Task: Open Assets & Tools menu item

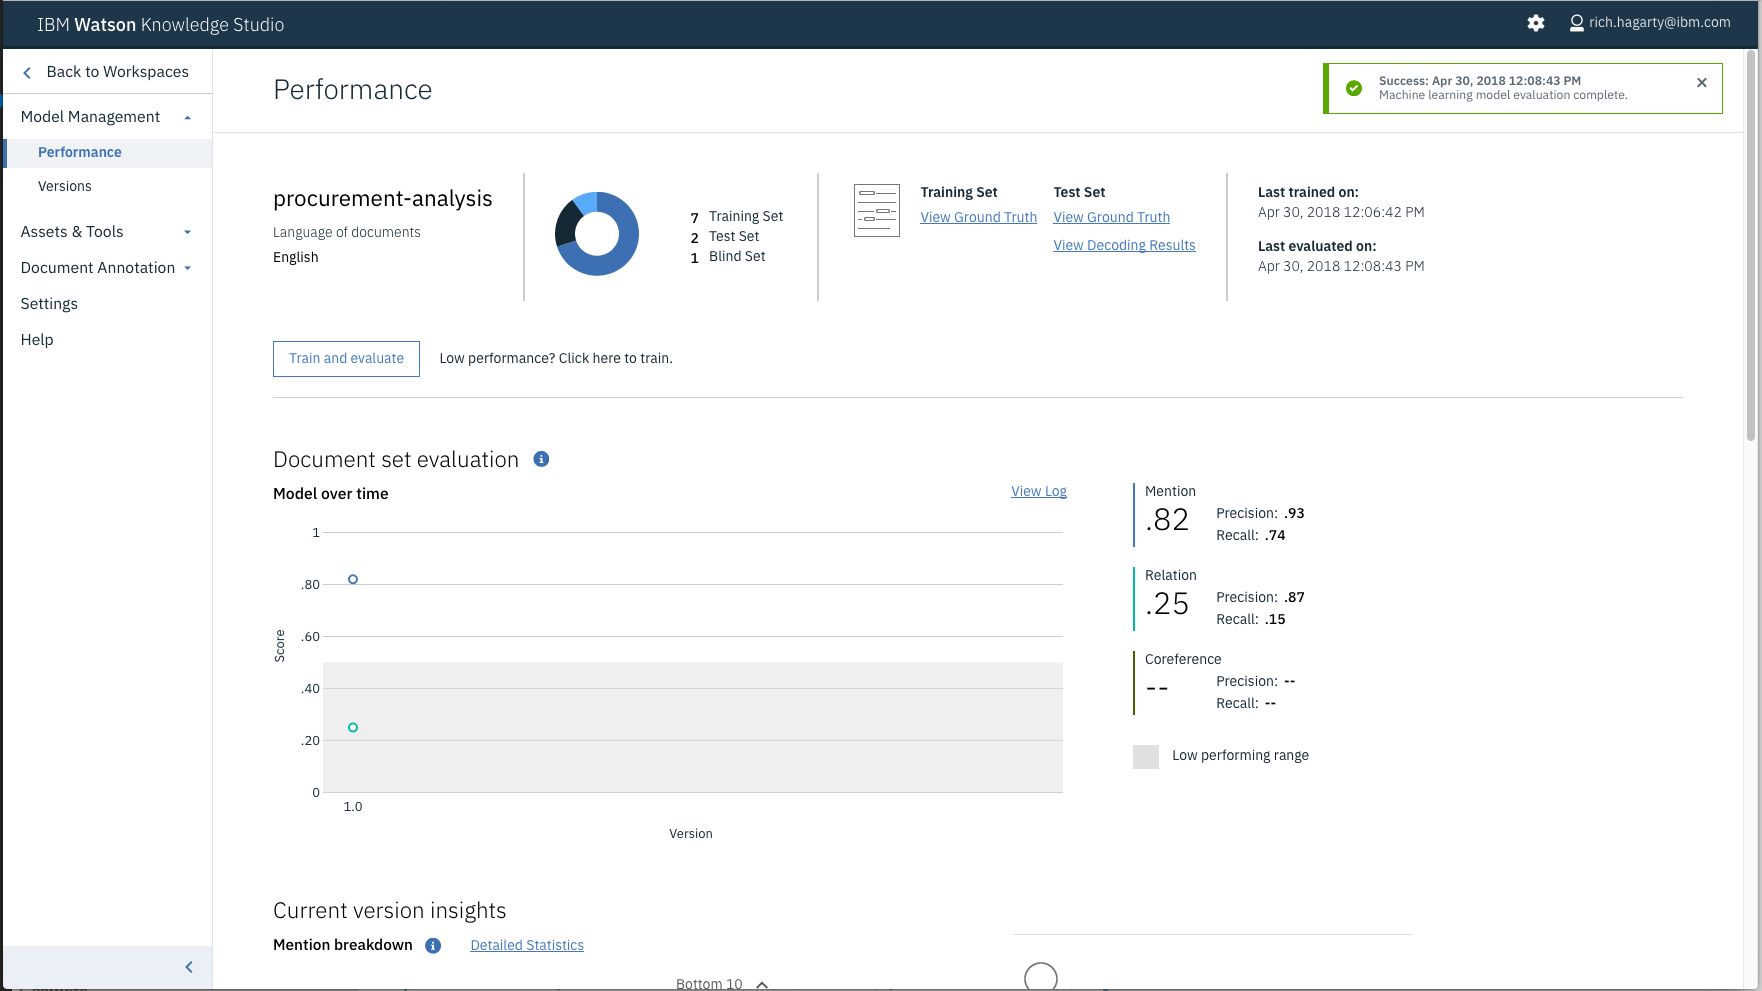Action: tap(72, 232)
